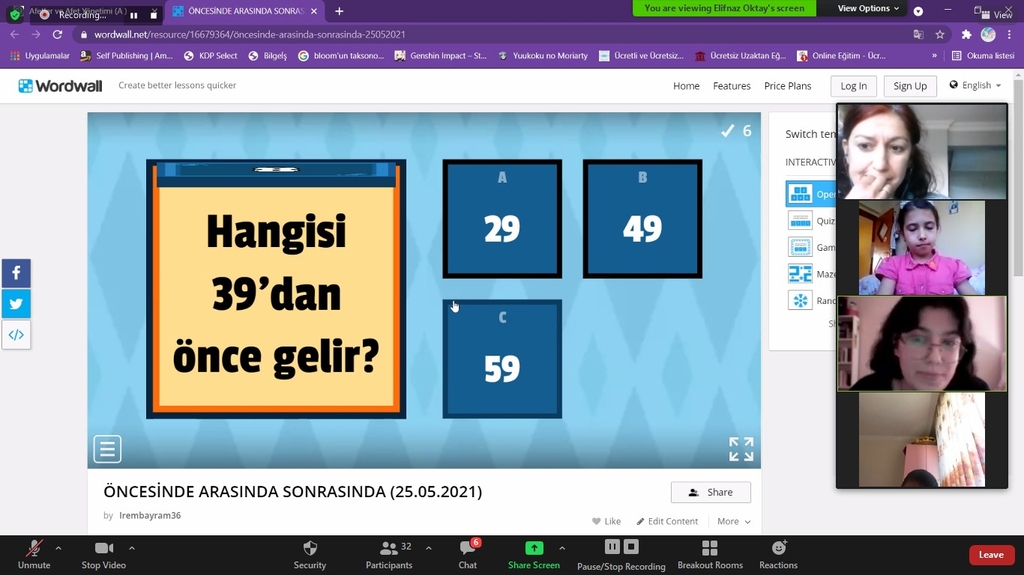Pause recording from the top Recording indicator
The image size is (1024, 575).
[134, 14]
